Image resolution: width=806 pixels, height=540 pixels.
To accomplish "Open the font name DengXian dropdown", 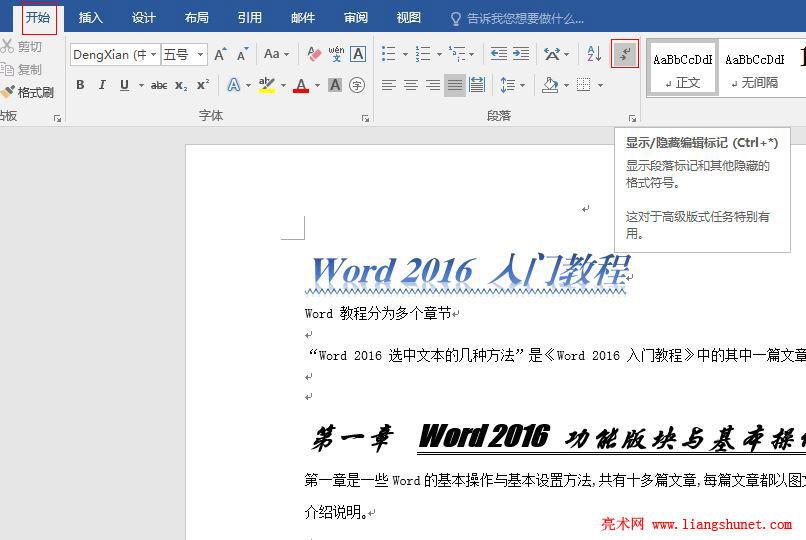I will click(x=153, y=54).
